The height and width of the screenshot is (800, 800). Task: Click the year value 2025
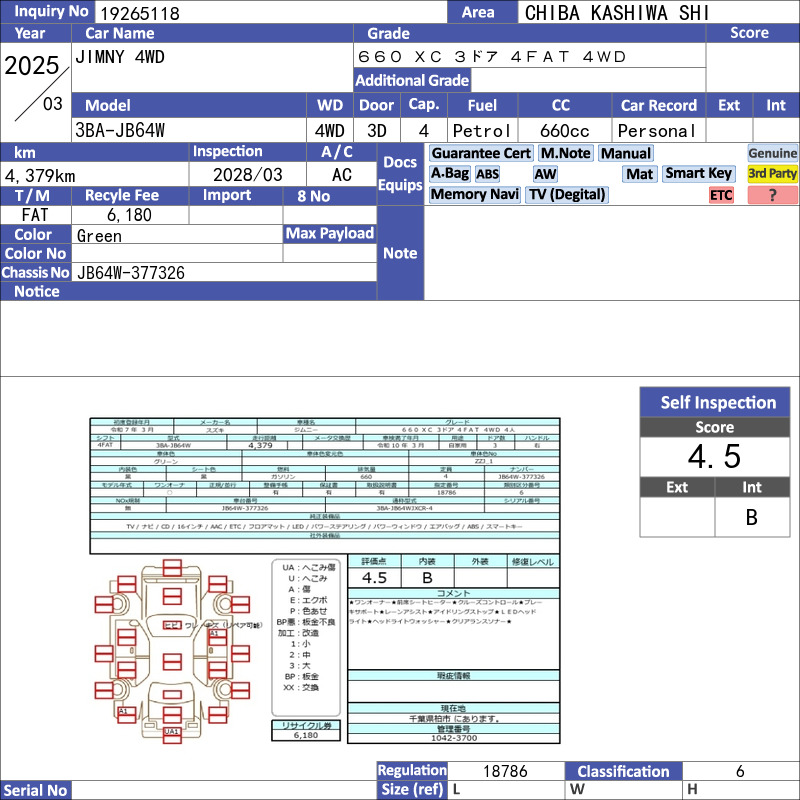pos(32,65)
